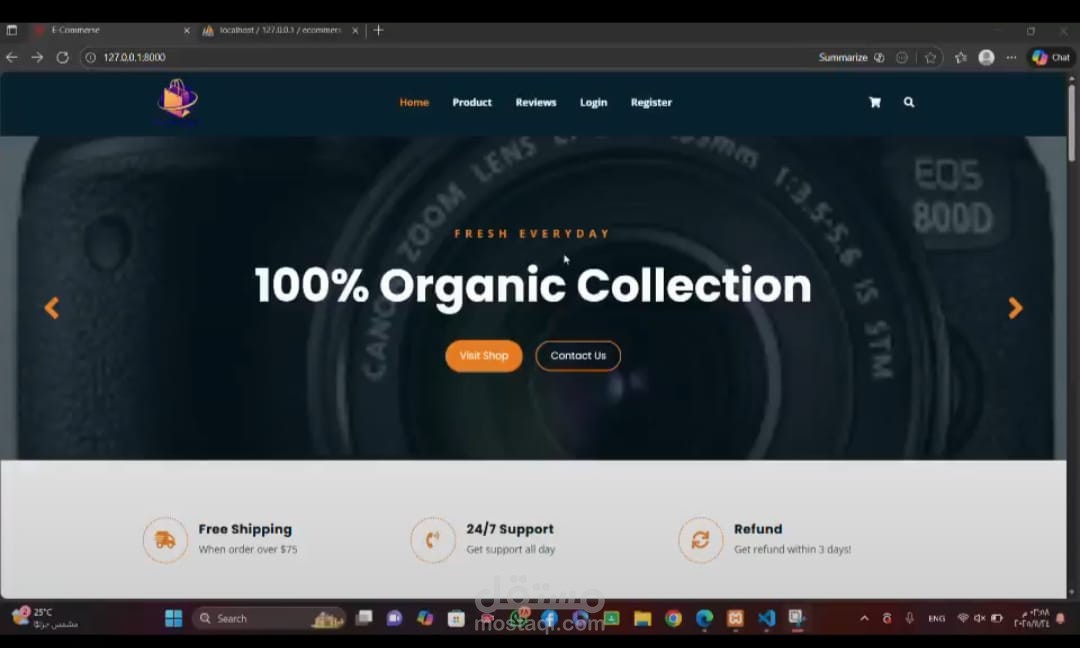This screenshot has width=1080, height=648.
Task: Open File Explorer from the taskbar
Action: [x=642, y=618]
